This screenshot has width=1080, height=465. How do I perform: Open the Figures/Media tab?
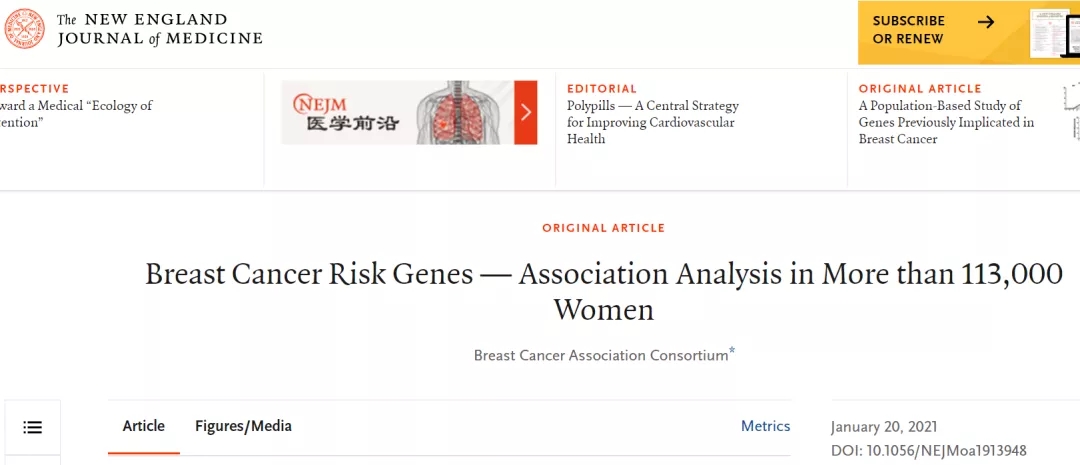pos(243,426)
